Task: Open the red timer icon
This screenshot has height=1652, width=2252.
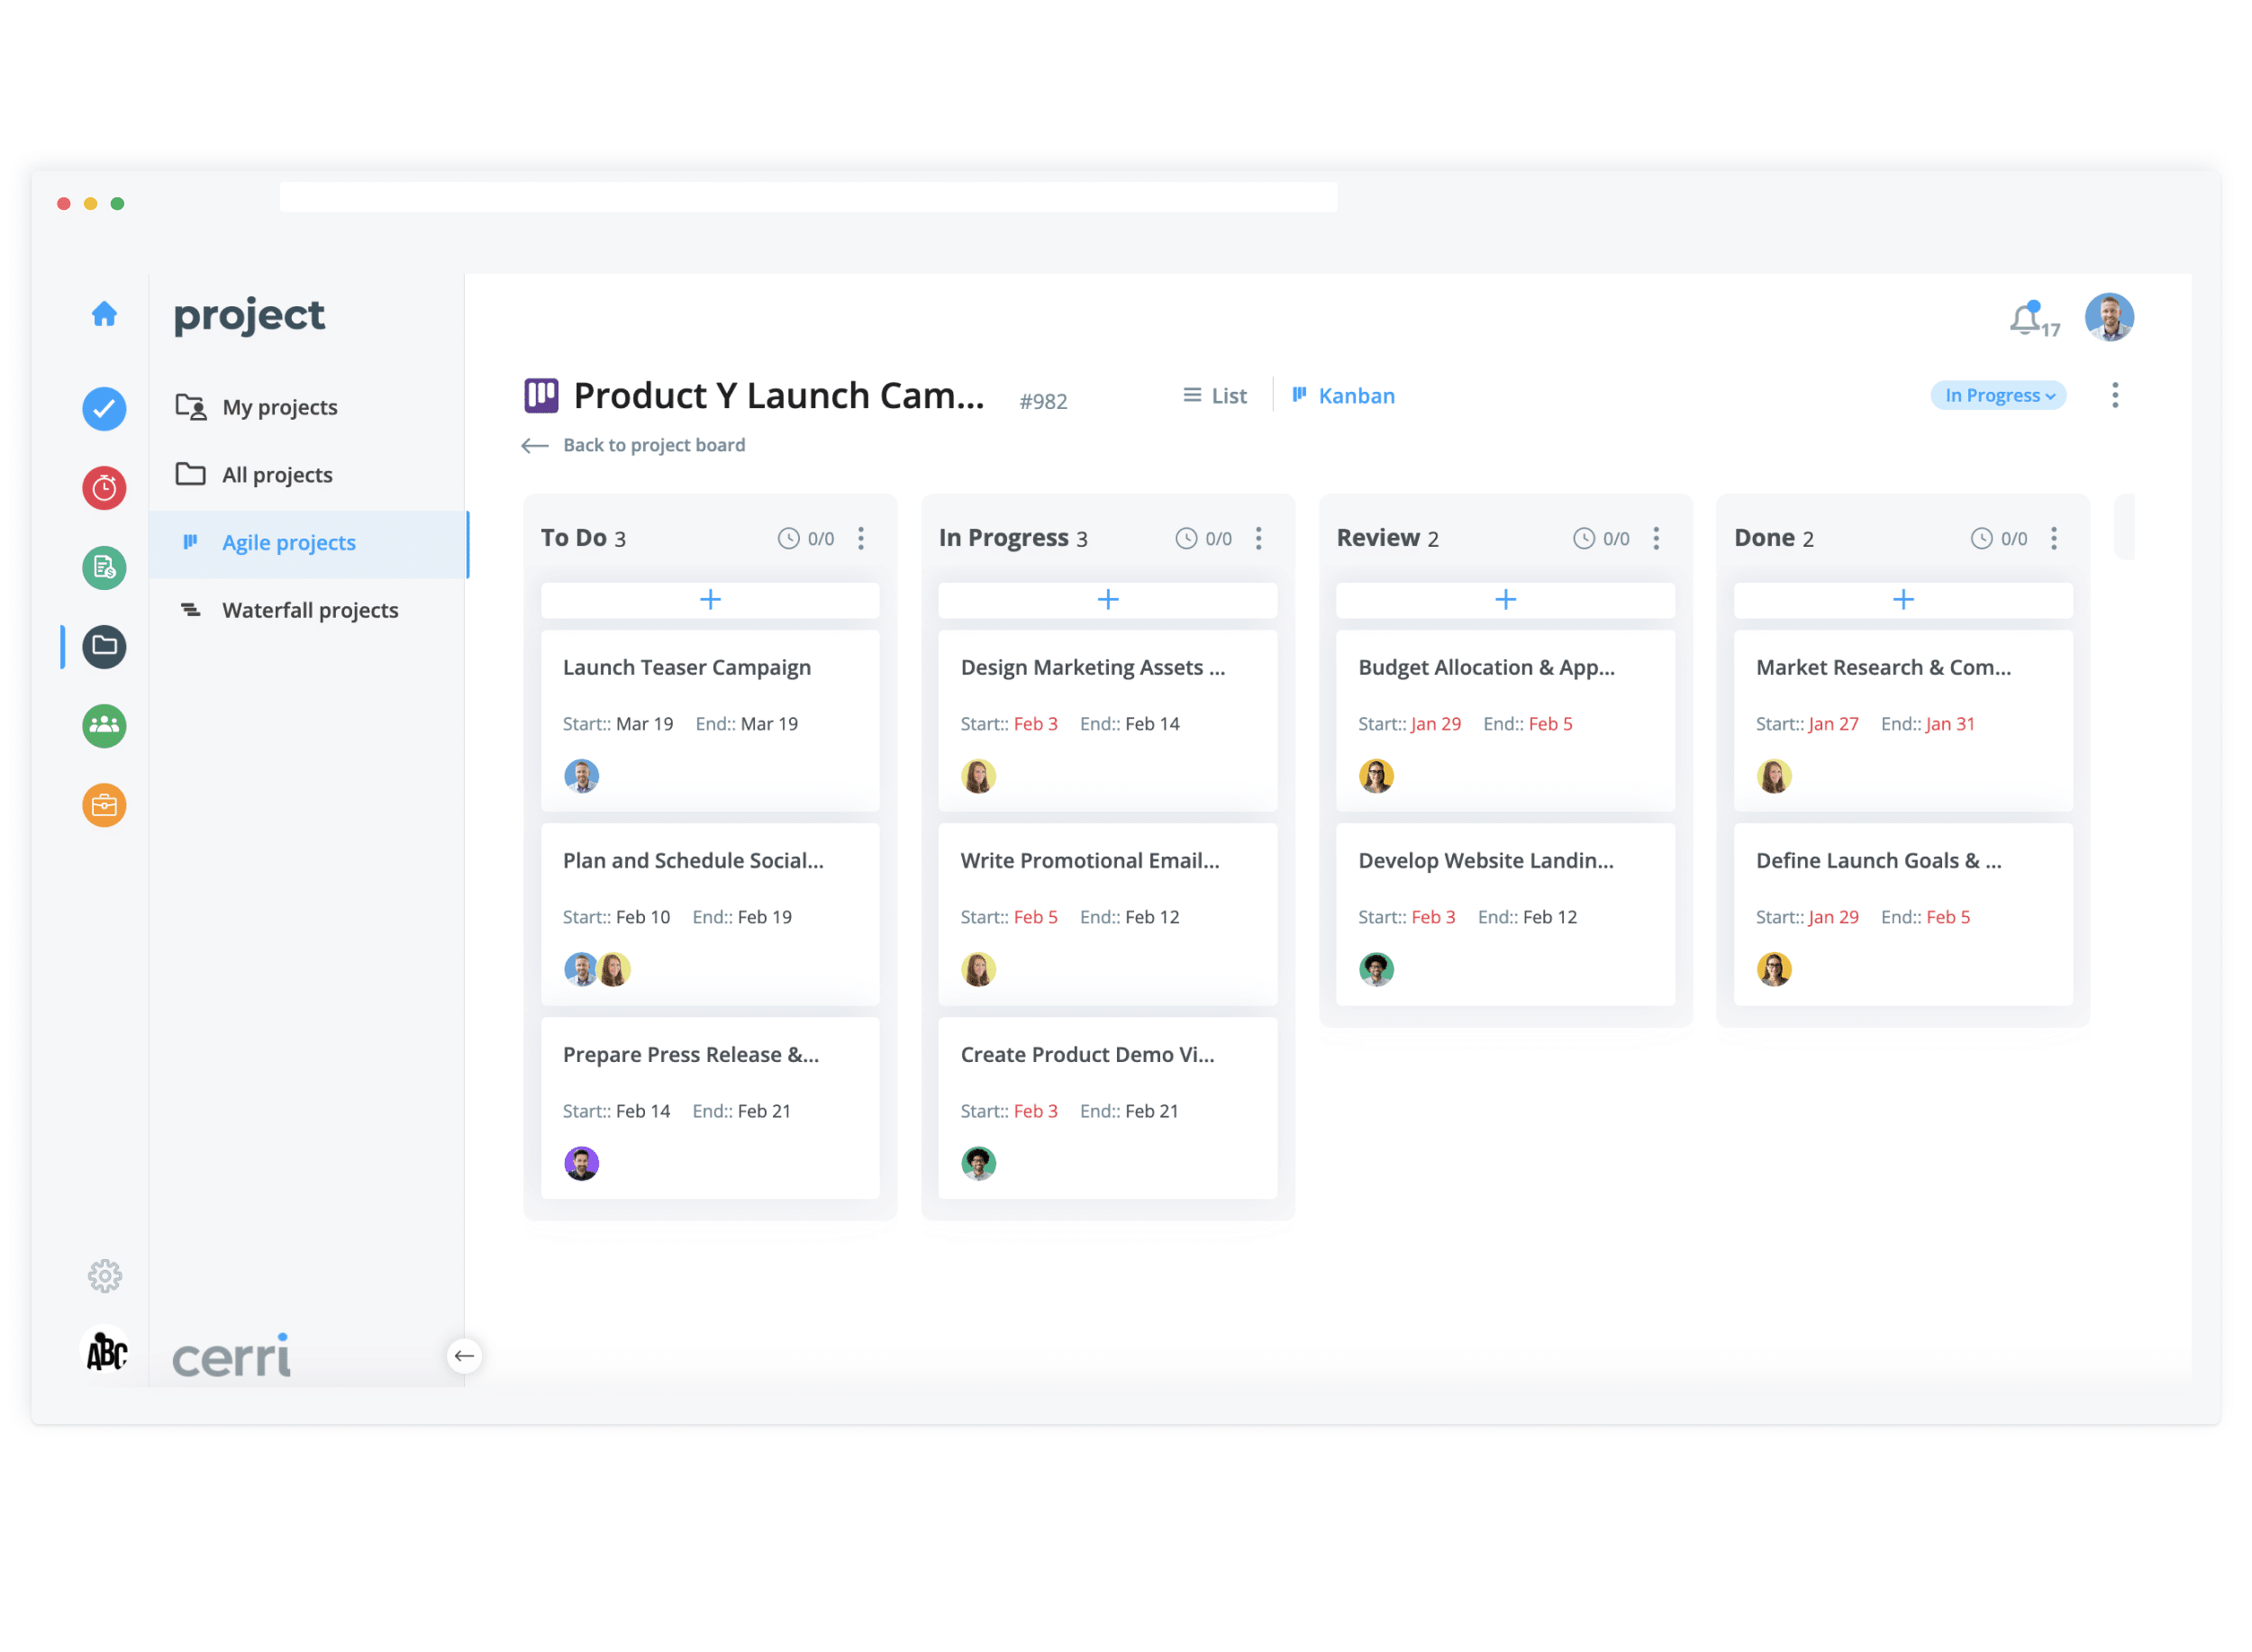Action: 104,488
